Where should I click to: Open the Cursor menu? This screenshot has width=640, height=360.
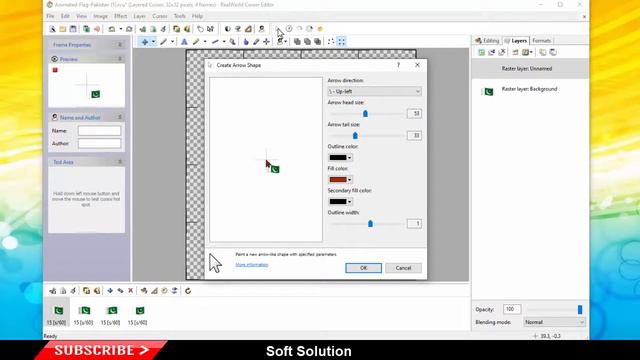pos(160,16)
